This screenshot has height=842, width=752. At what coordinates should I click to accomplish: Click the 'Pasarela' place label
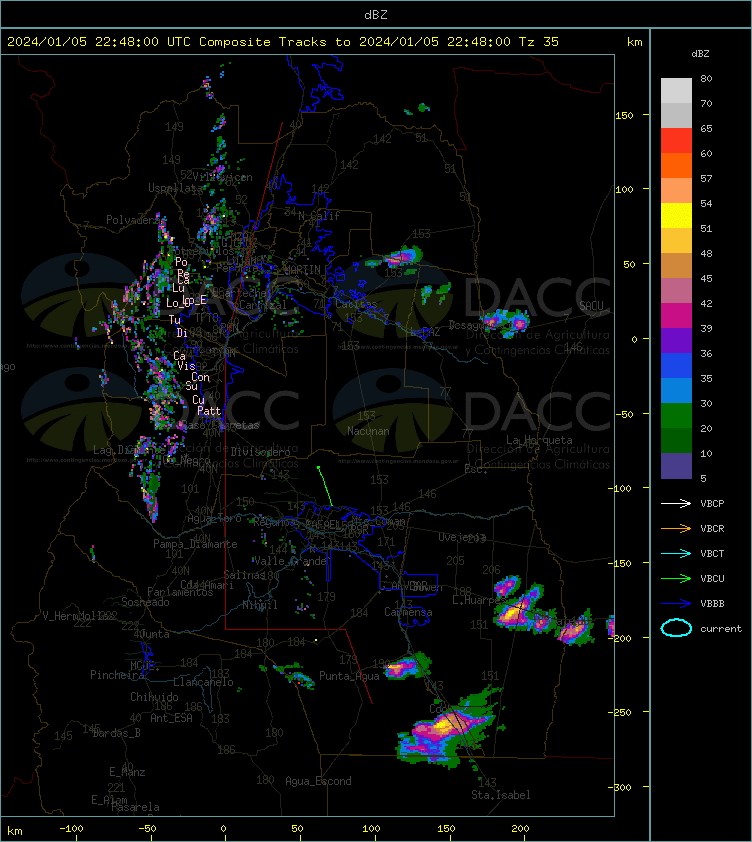tap(135, 807)
